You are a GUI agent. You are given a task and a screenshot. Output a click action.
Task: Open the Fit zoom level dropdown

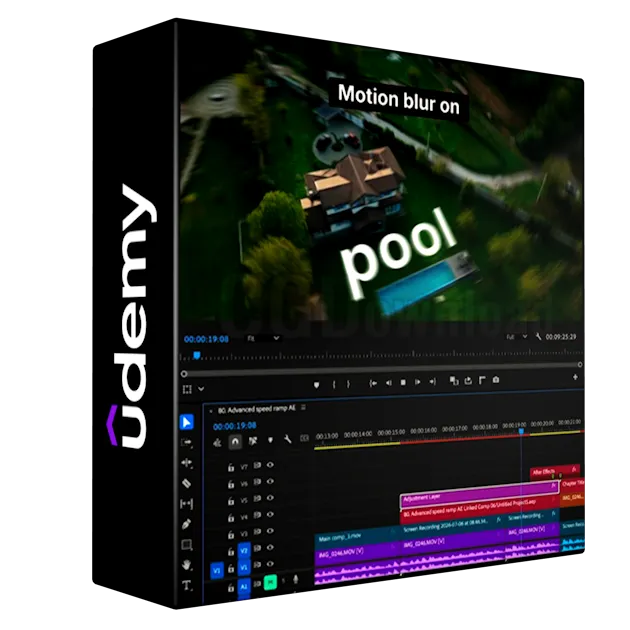(263, 338)
